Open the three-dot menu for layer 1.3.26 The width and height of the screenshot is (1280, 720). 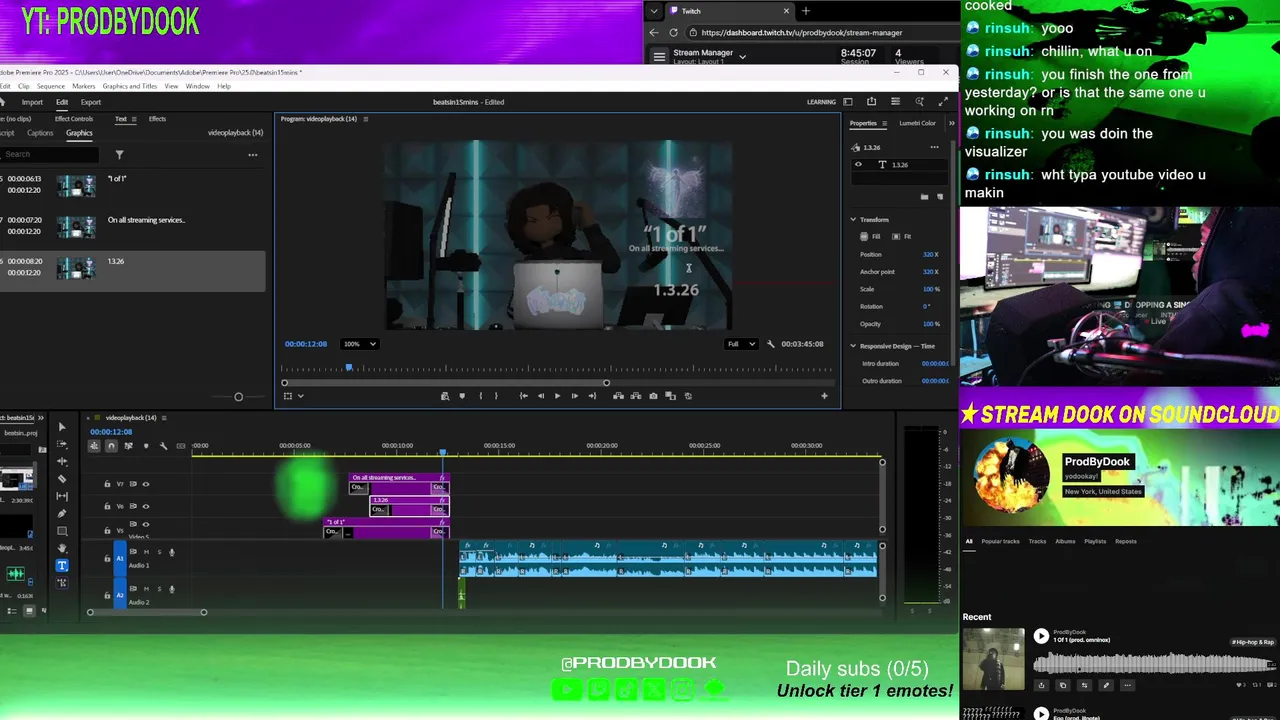point(934,147)
